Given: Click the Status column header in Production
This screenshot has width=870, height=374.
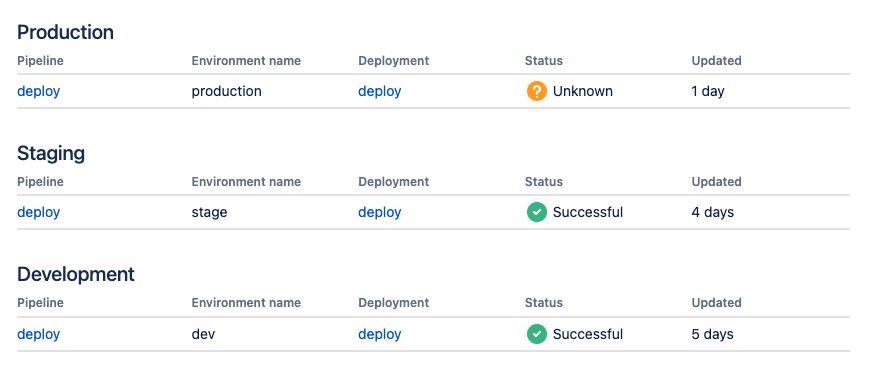Looking at the screenshot, I should click(544, 60).
